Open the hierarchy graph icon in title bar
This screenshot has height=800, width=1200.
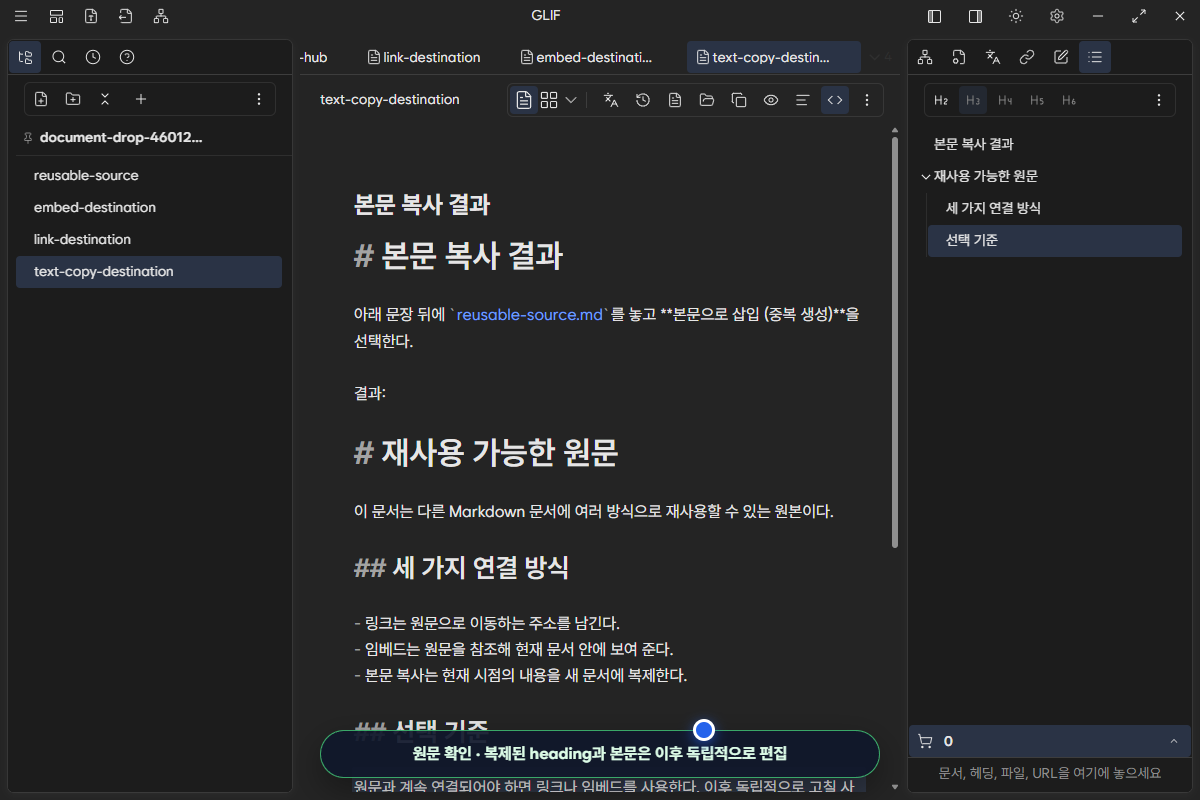point(161,16)
